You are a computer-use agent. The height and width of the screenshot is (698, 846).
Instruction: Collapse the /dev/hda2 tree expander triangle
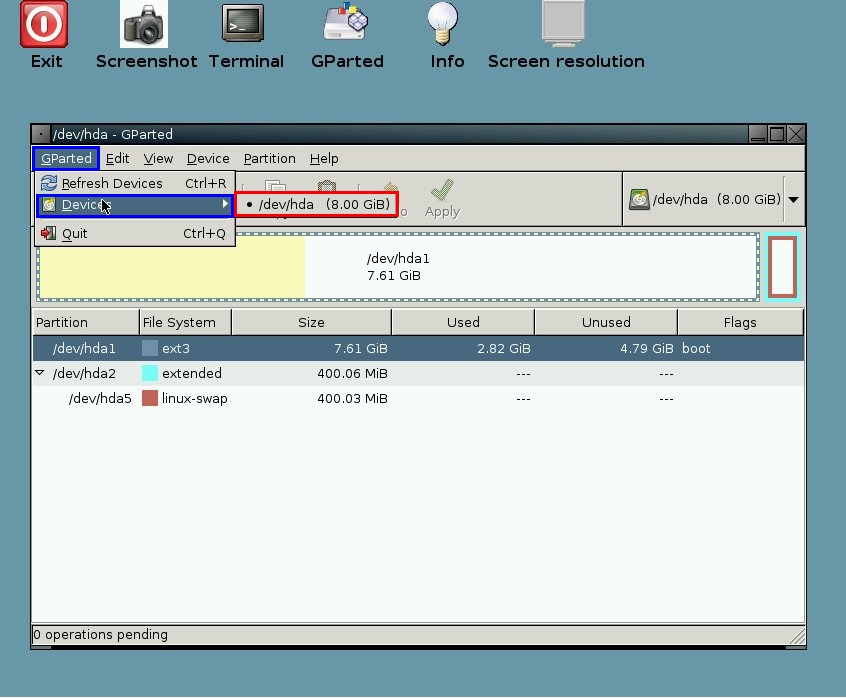point(39,373)
